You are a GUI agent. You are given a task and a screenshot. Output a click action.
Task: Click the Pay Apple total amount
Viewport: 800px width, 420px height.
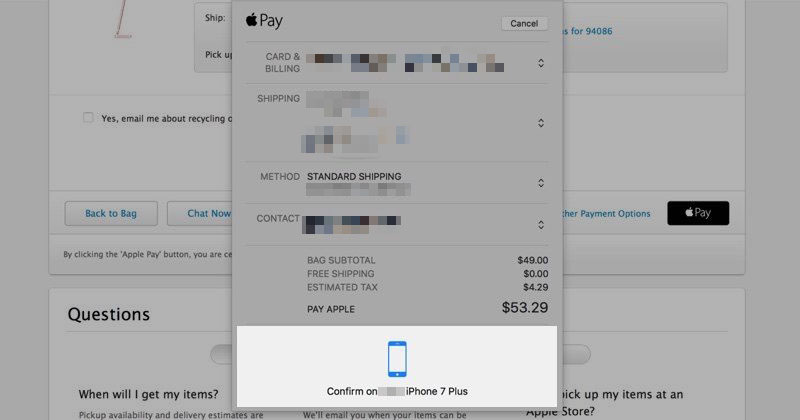(524, 307)
